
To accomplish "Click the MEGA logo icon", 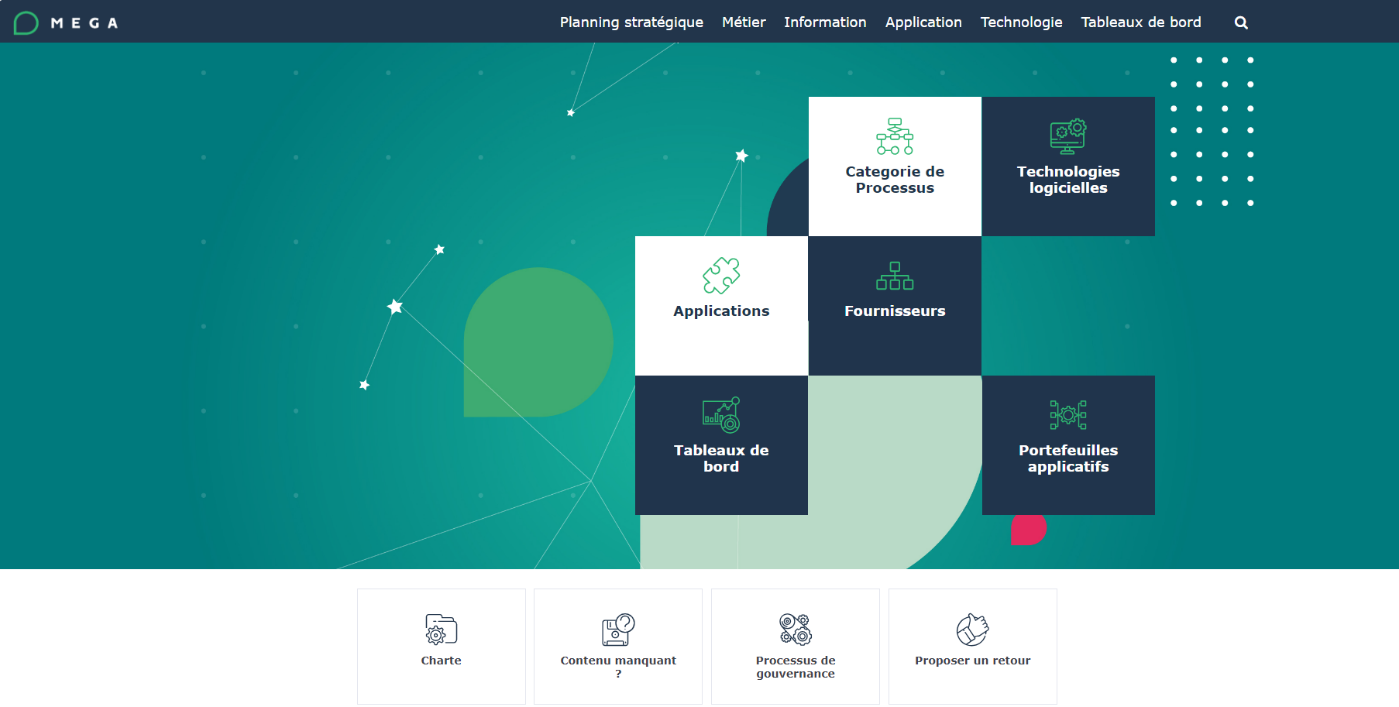I will point(26,23).
